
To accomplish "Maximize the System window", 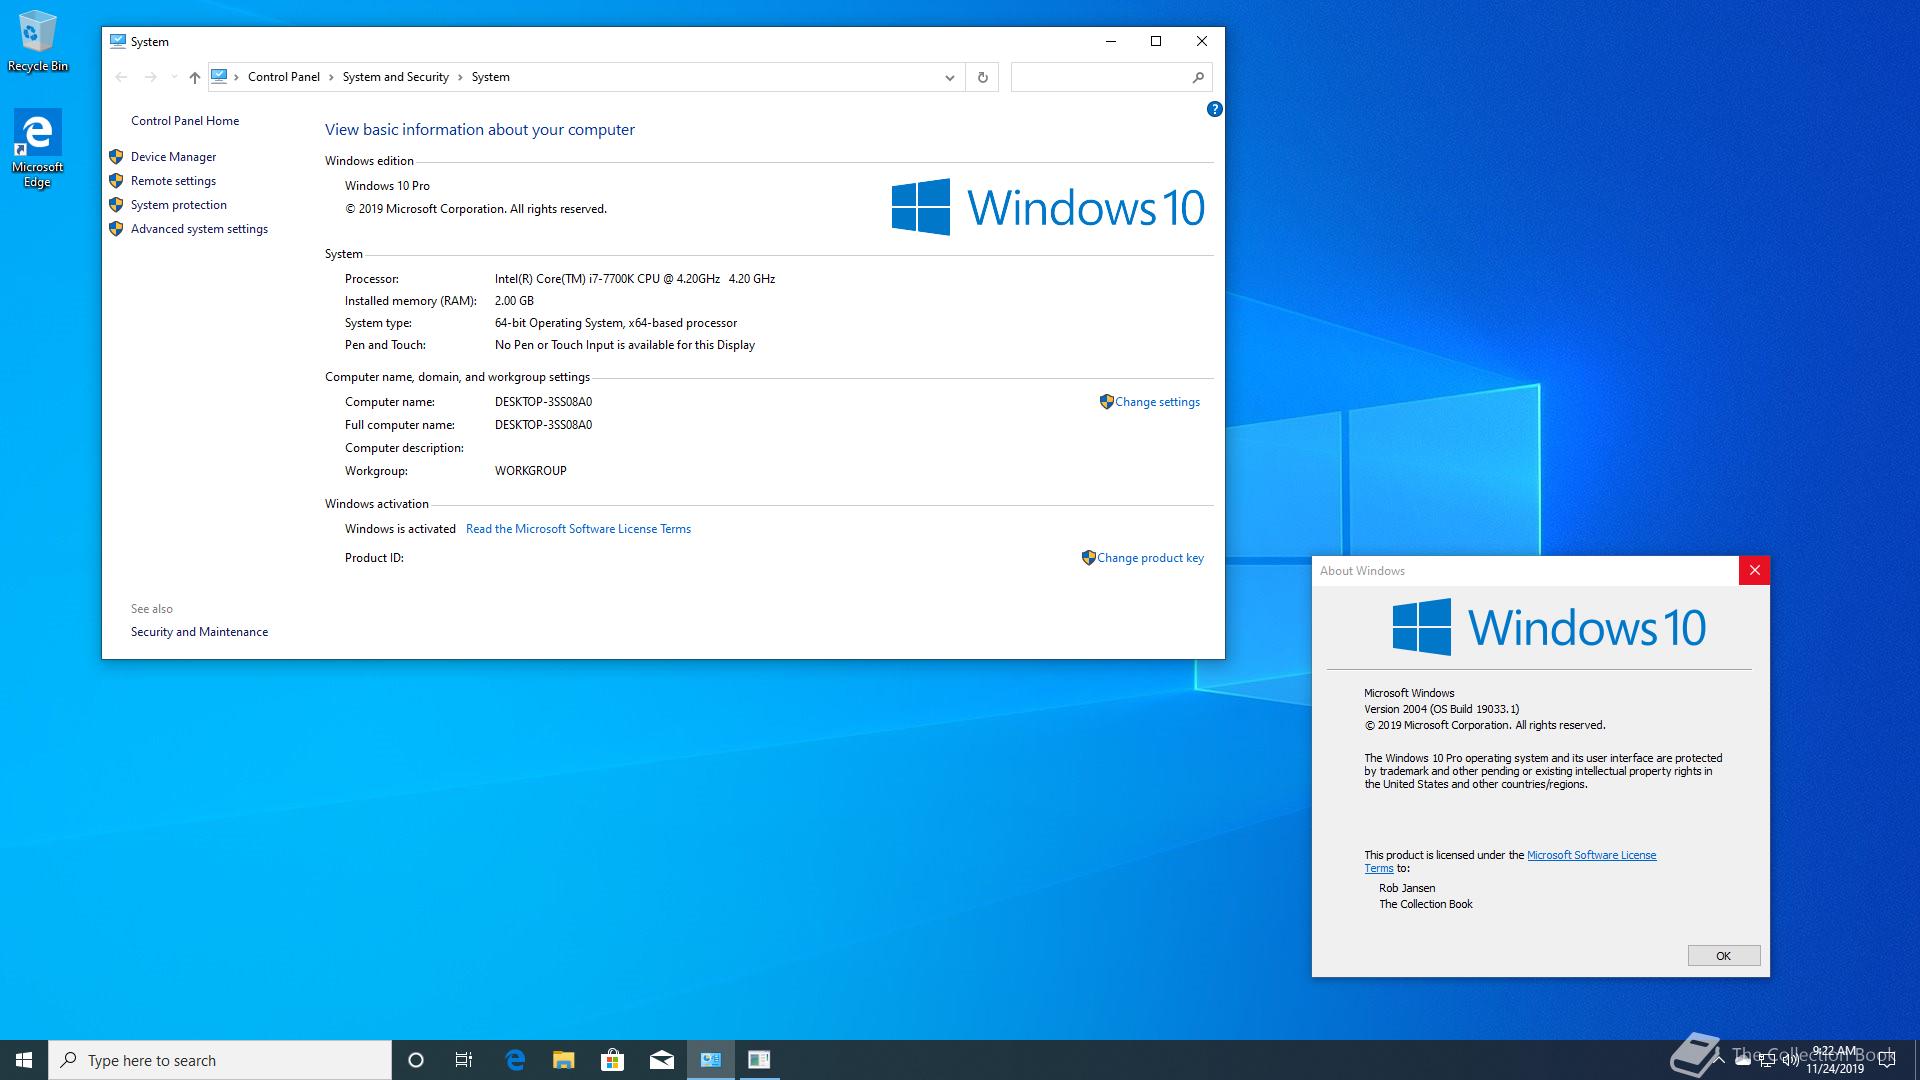I will click(x=1156, y=41).
